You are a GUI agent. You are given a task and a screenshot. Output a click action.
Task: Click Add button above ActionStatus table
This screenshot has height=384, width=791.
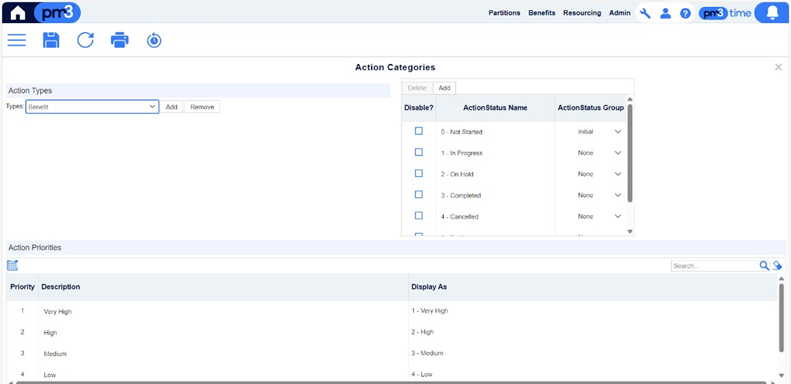444,88
